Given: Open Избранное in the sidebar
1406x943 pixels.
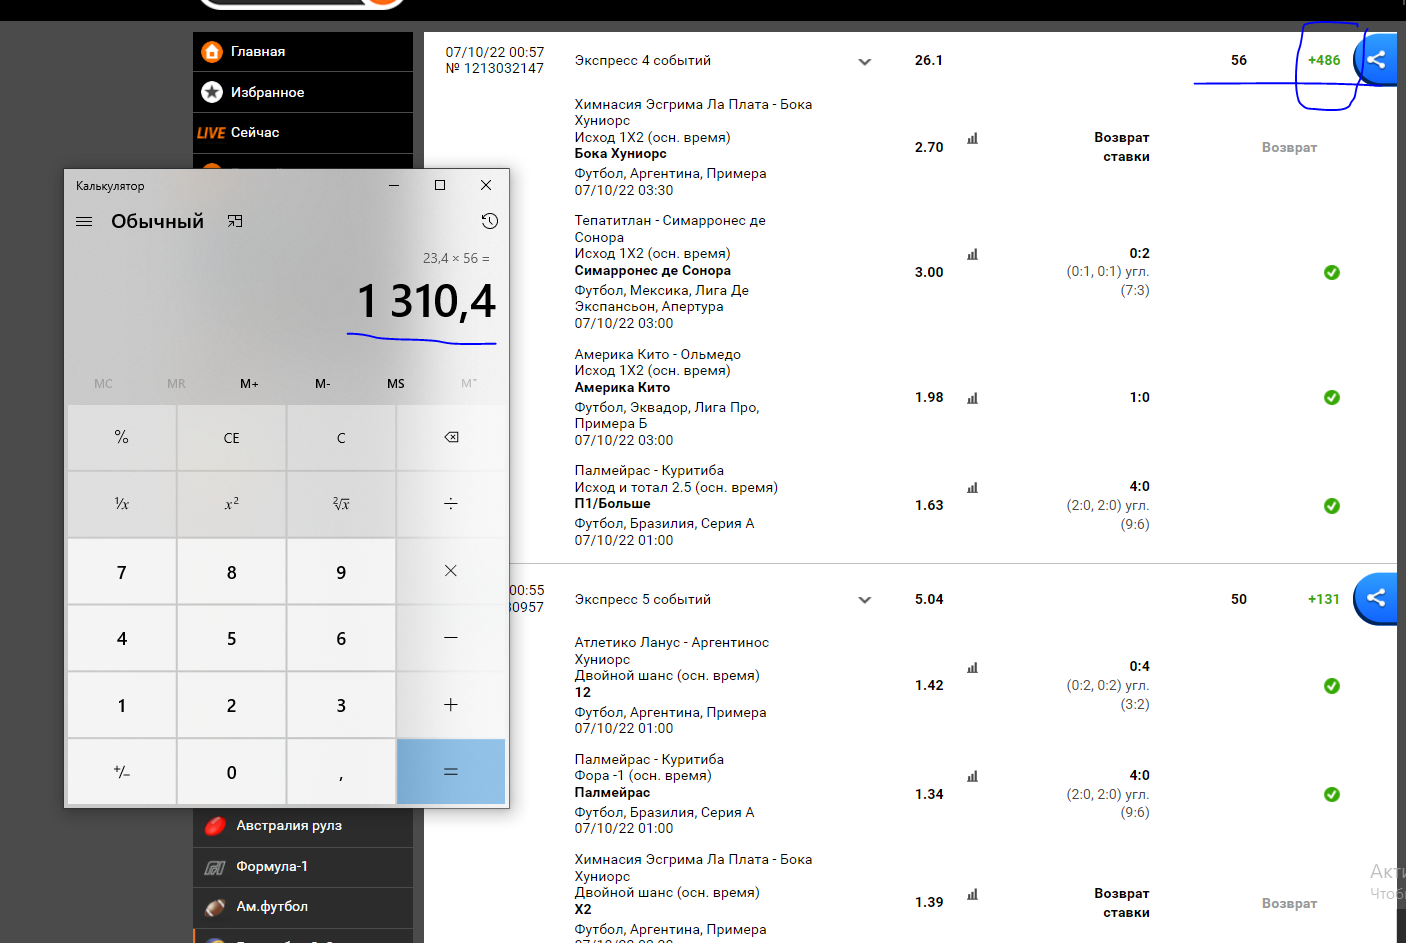Looking at the screenshot, I should pos(303,92).
